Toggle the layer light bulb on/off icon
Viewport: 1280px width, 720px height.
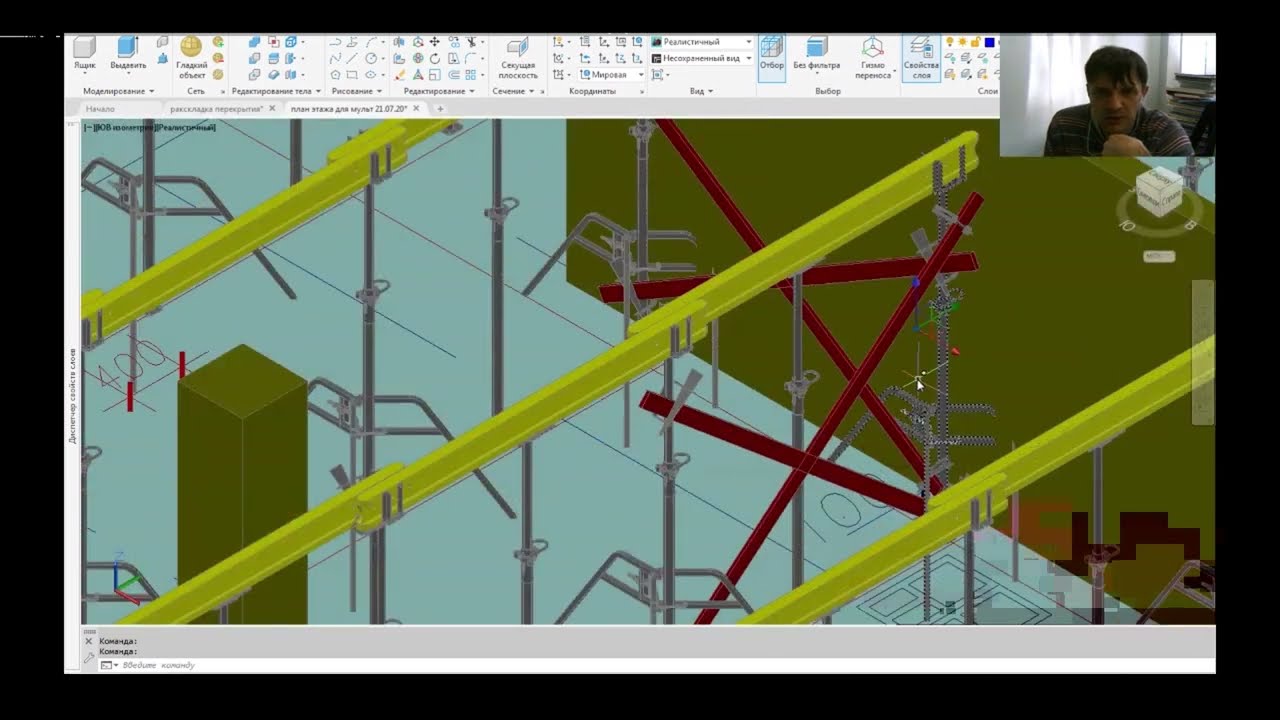949,42
